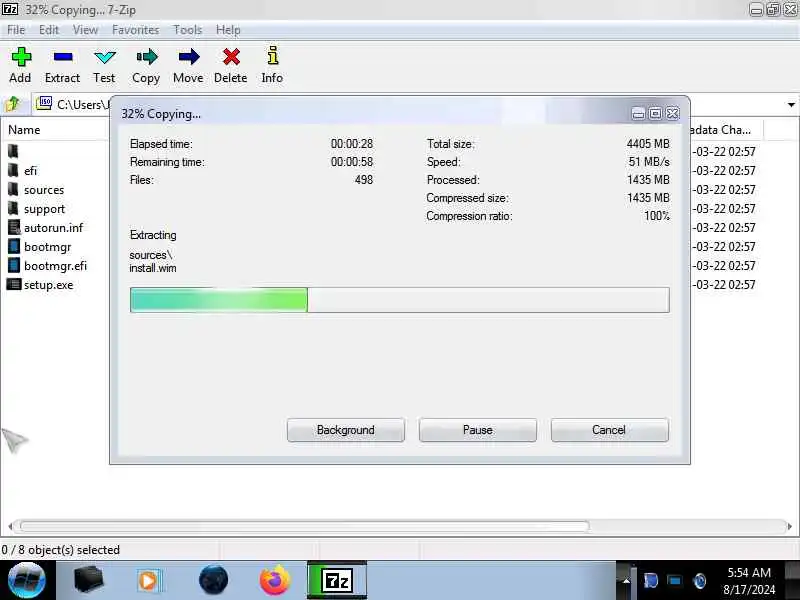Click the elapsed time 00:00:28 value

(352, 144)
